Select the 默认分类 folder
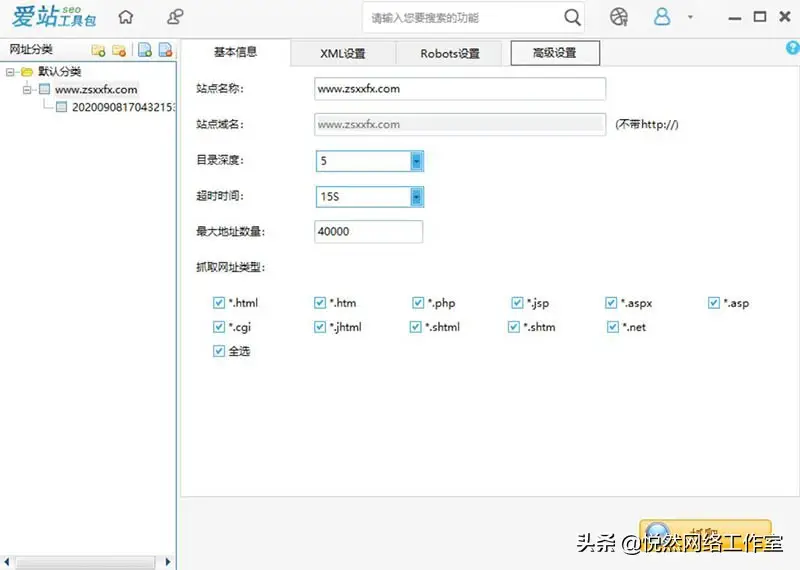 [60, 71]
